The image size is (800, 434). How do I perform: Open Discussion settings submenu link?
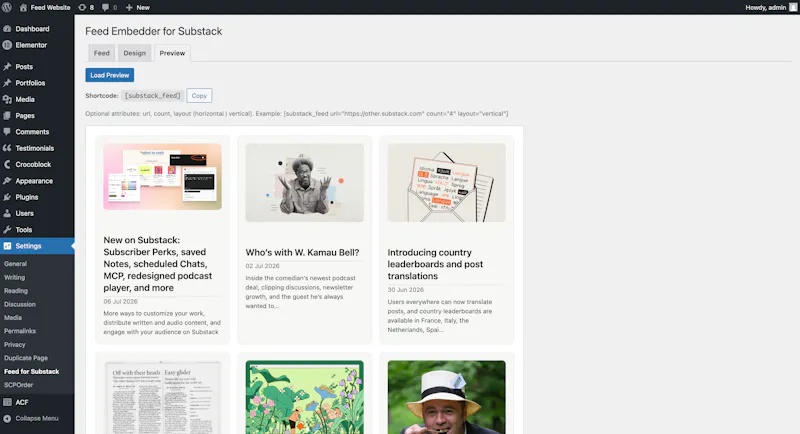[x=20, y=304]
